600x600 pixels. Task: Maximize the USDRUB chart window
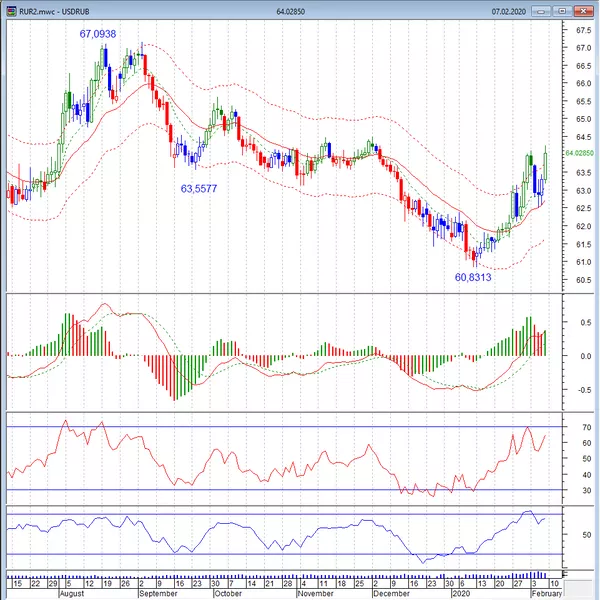pos(562,11)
